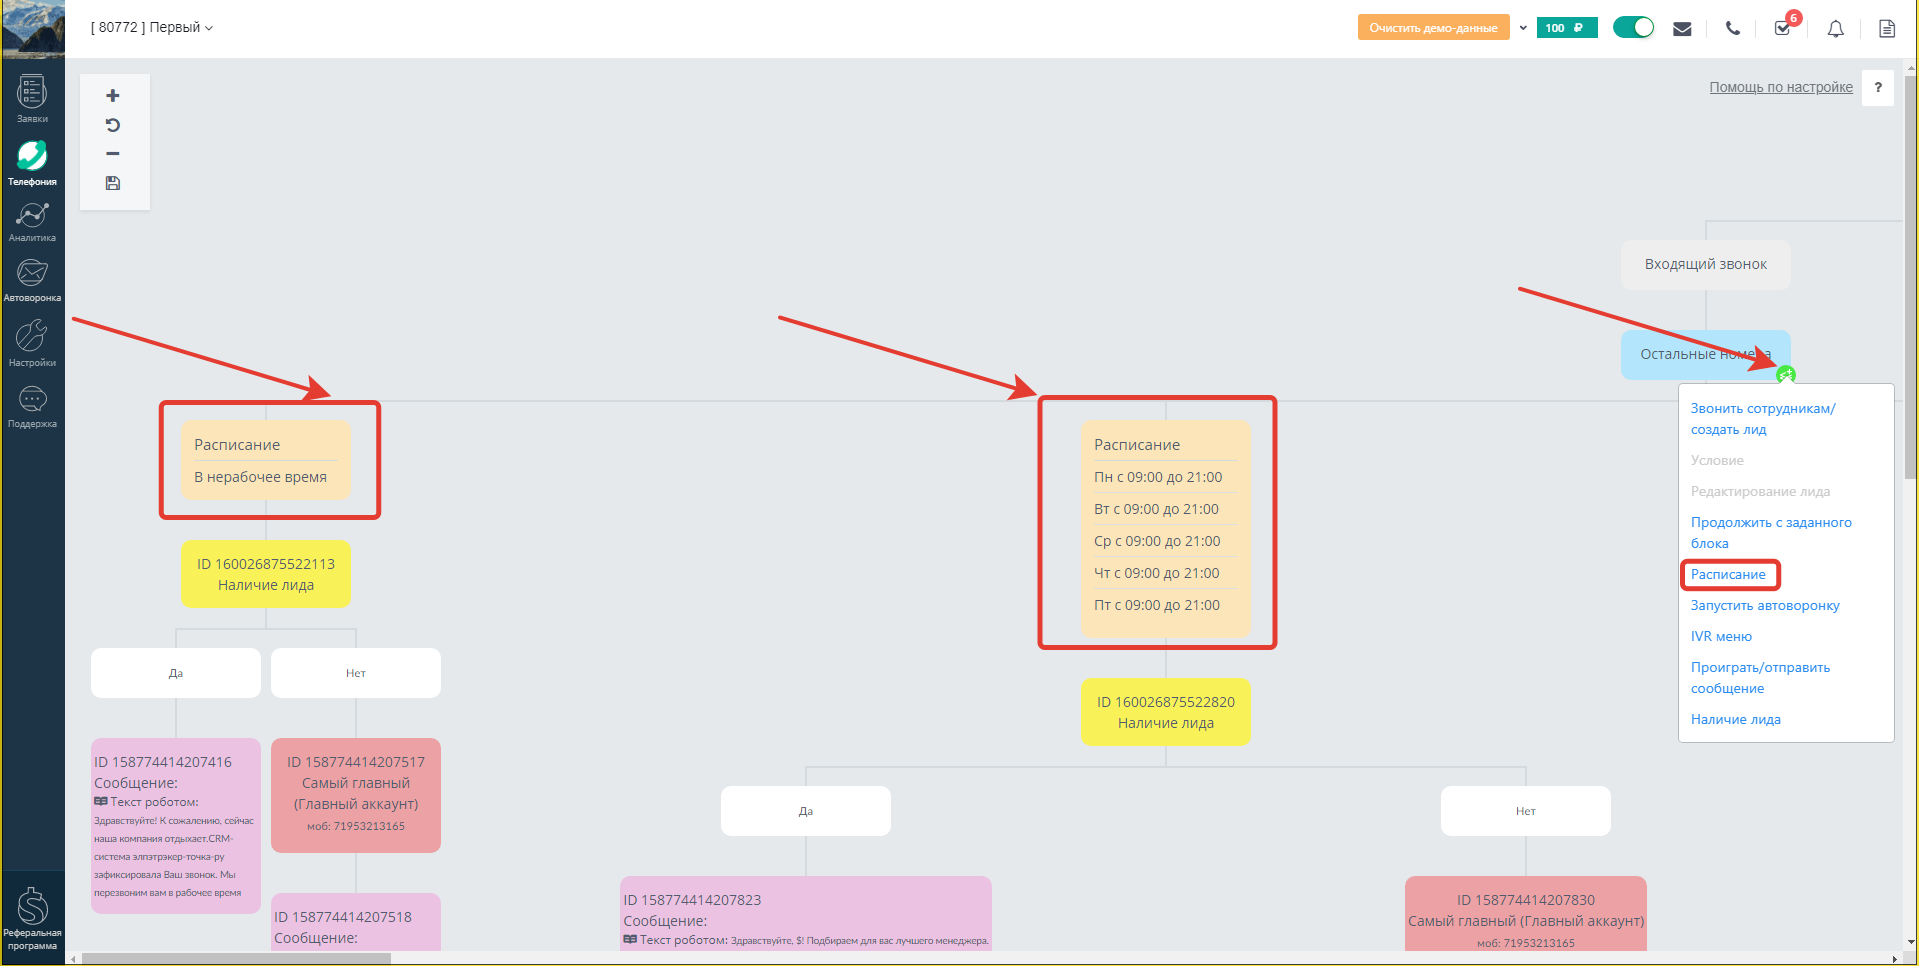The height and width of the screenshot is (966, 1919).
Task: Open Самый главный block ID 158774414207517
Action: pyautogui.click(x=356, y=796)
